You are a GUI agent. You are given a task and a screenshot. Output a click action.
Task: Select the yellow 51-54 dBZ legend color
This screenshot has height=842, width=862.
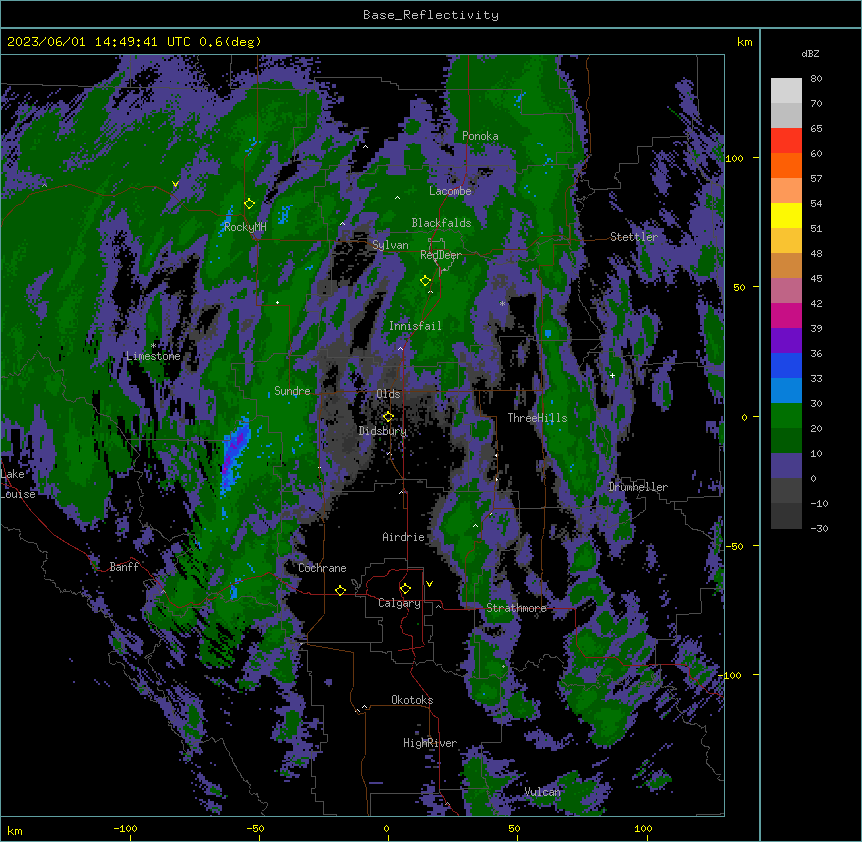(786, 216)
